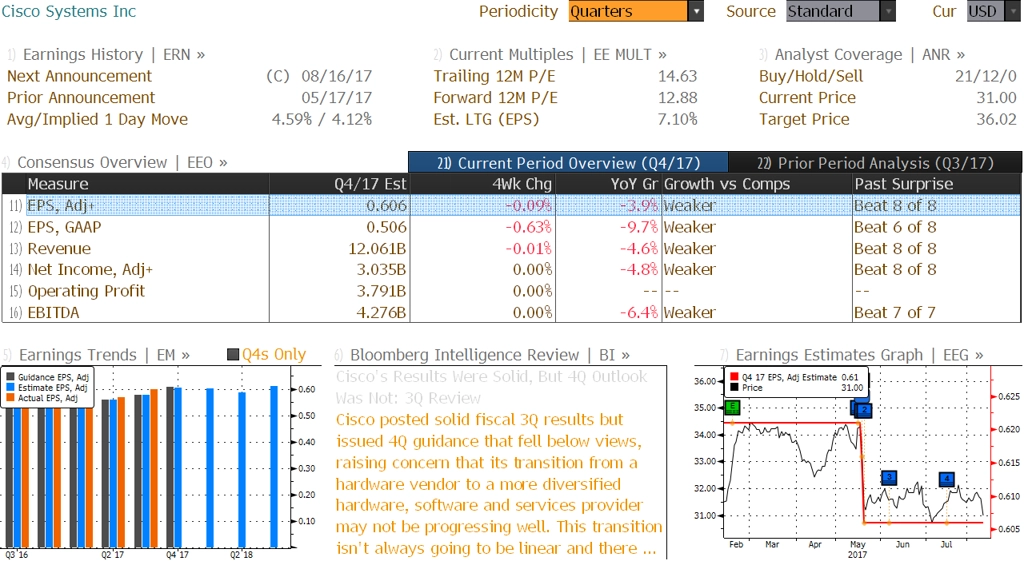The image size is (1024, 561).
Task: Click Prior Announcement date 05/17/17
Action: pos(336,97)
